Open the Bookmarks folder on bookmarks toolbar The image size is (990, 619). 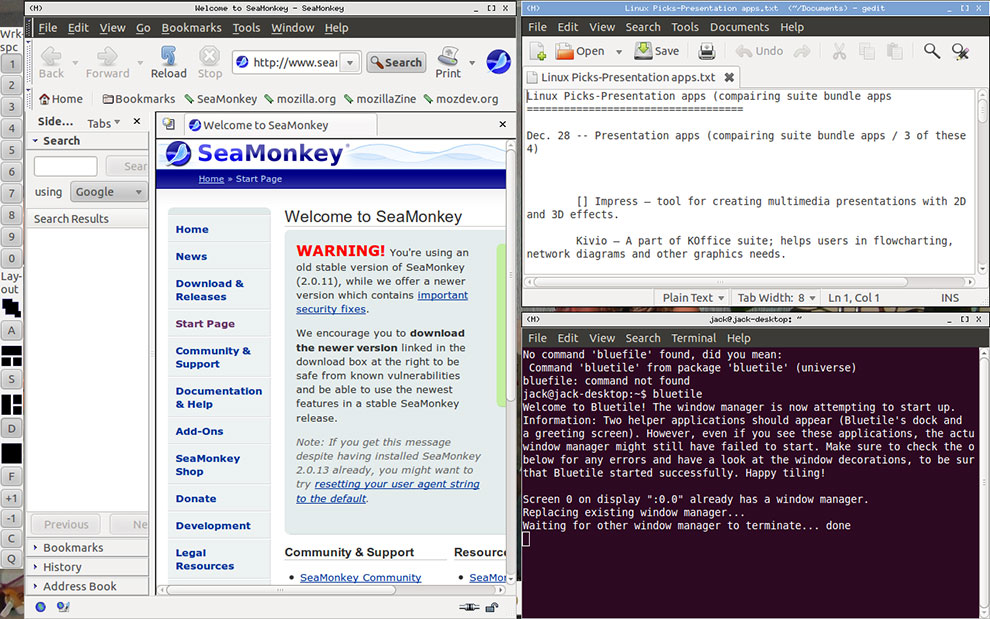139,99
